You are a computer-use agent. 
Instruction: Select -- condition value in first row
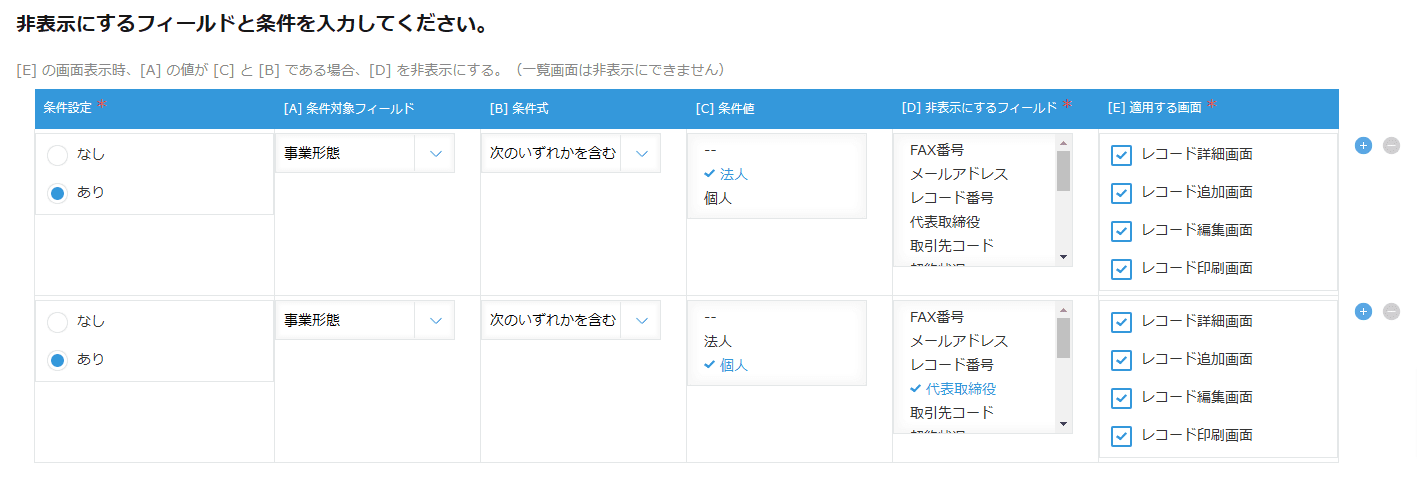click(710, 150)
